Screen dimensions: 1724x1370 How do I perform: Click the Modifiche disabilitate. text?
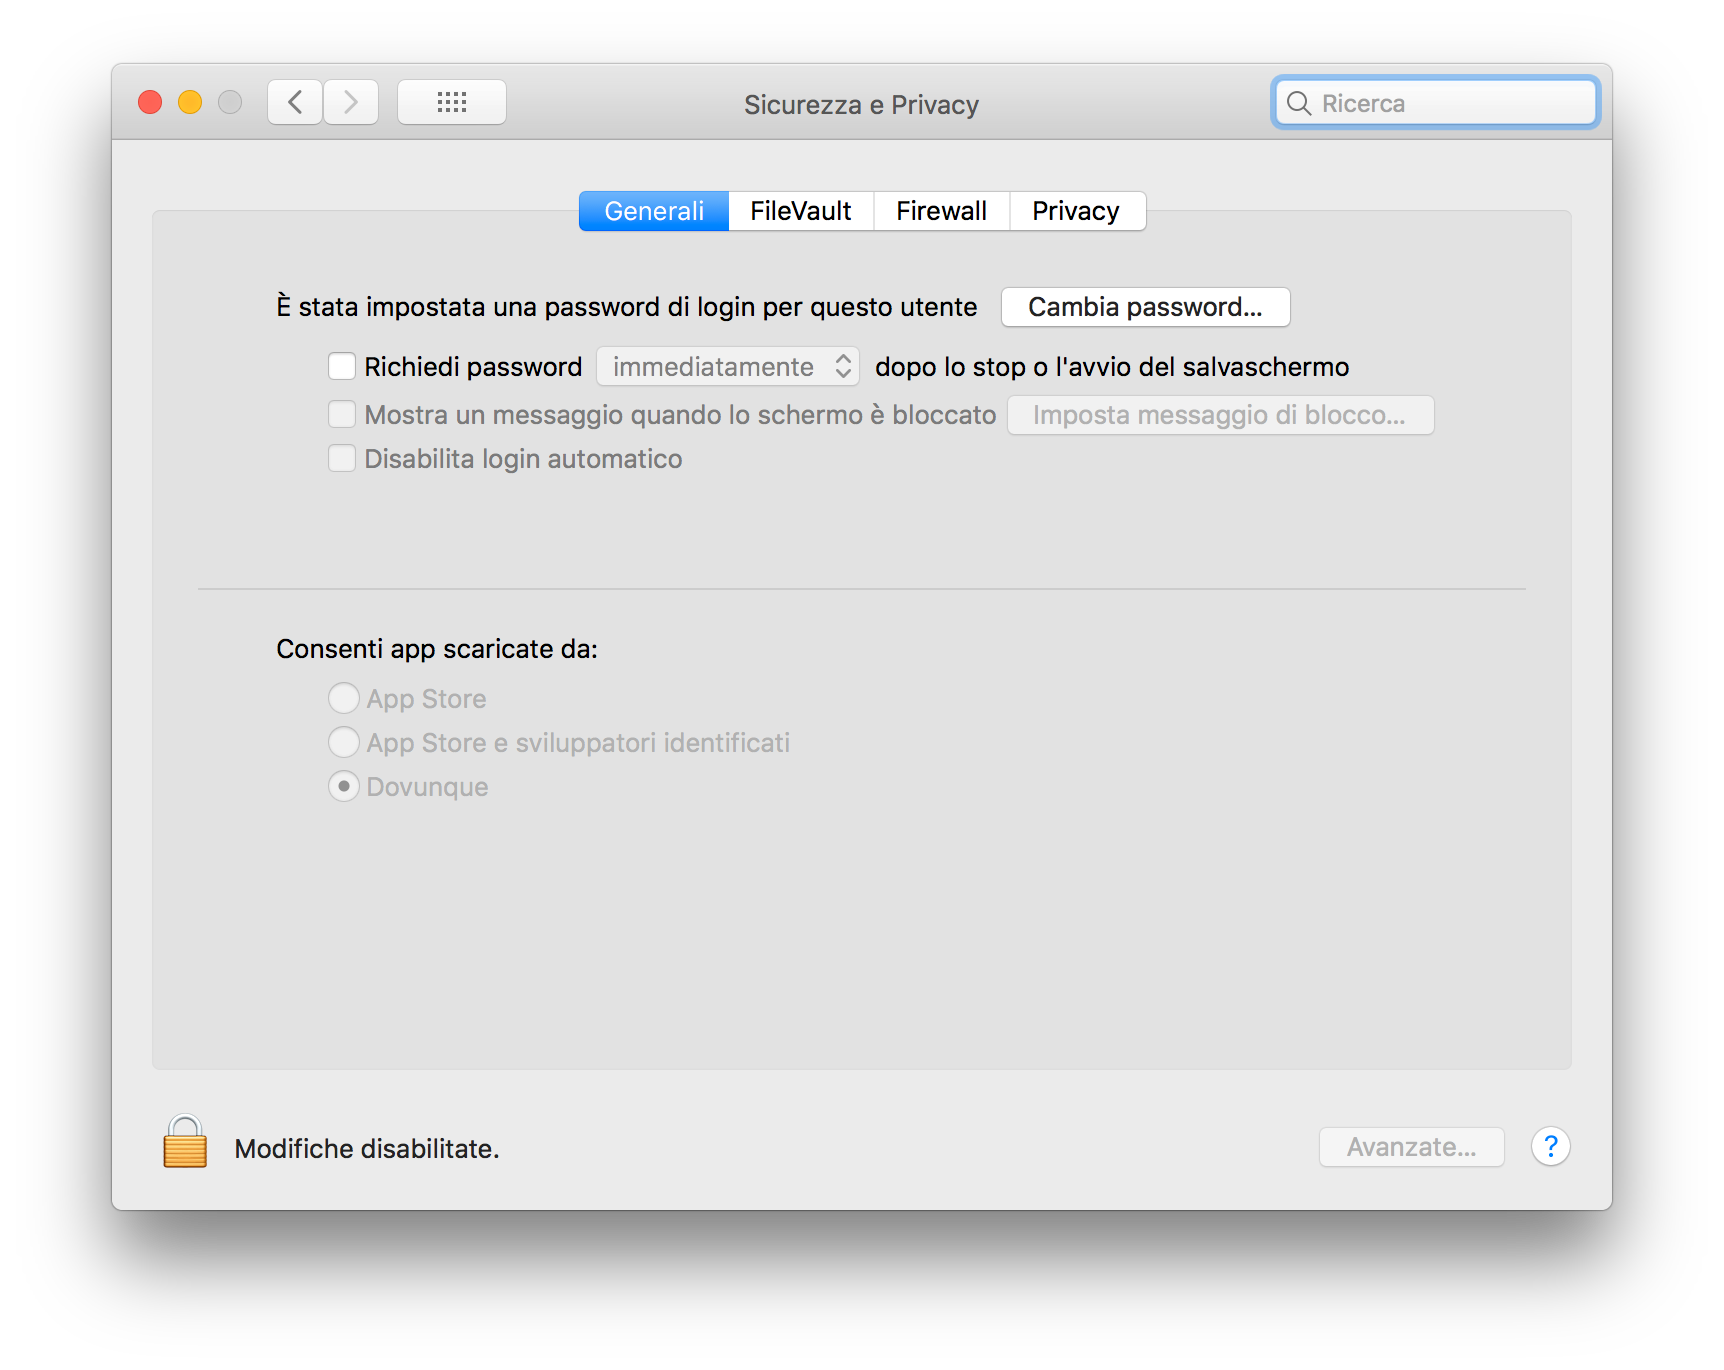(x=367, y=1149)
